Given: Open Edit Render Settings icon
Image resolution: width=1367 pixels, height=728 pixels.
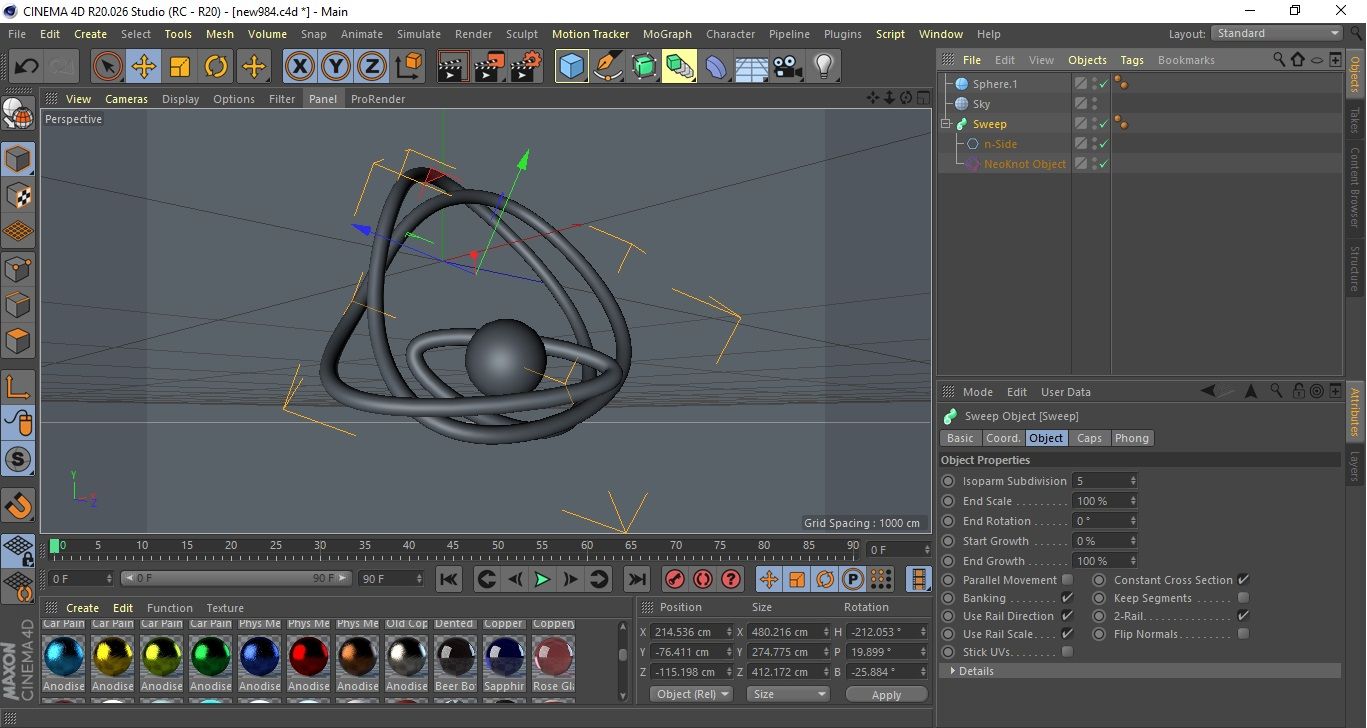Looking at the screenshot, I should (526, 67).
